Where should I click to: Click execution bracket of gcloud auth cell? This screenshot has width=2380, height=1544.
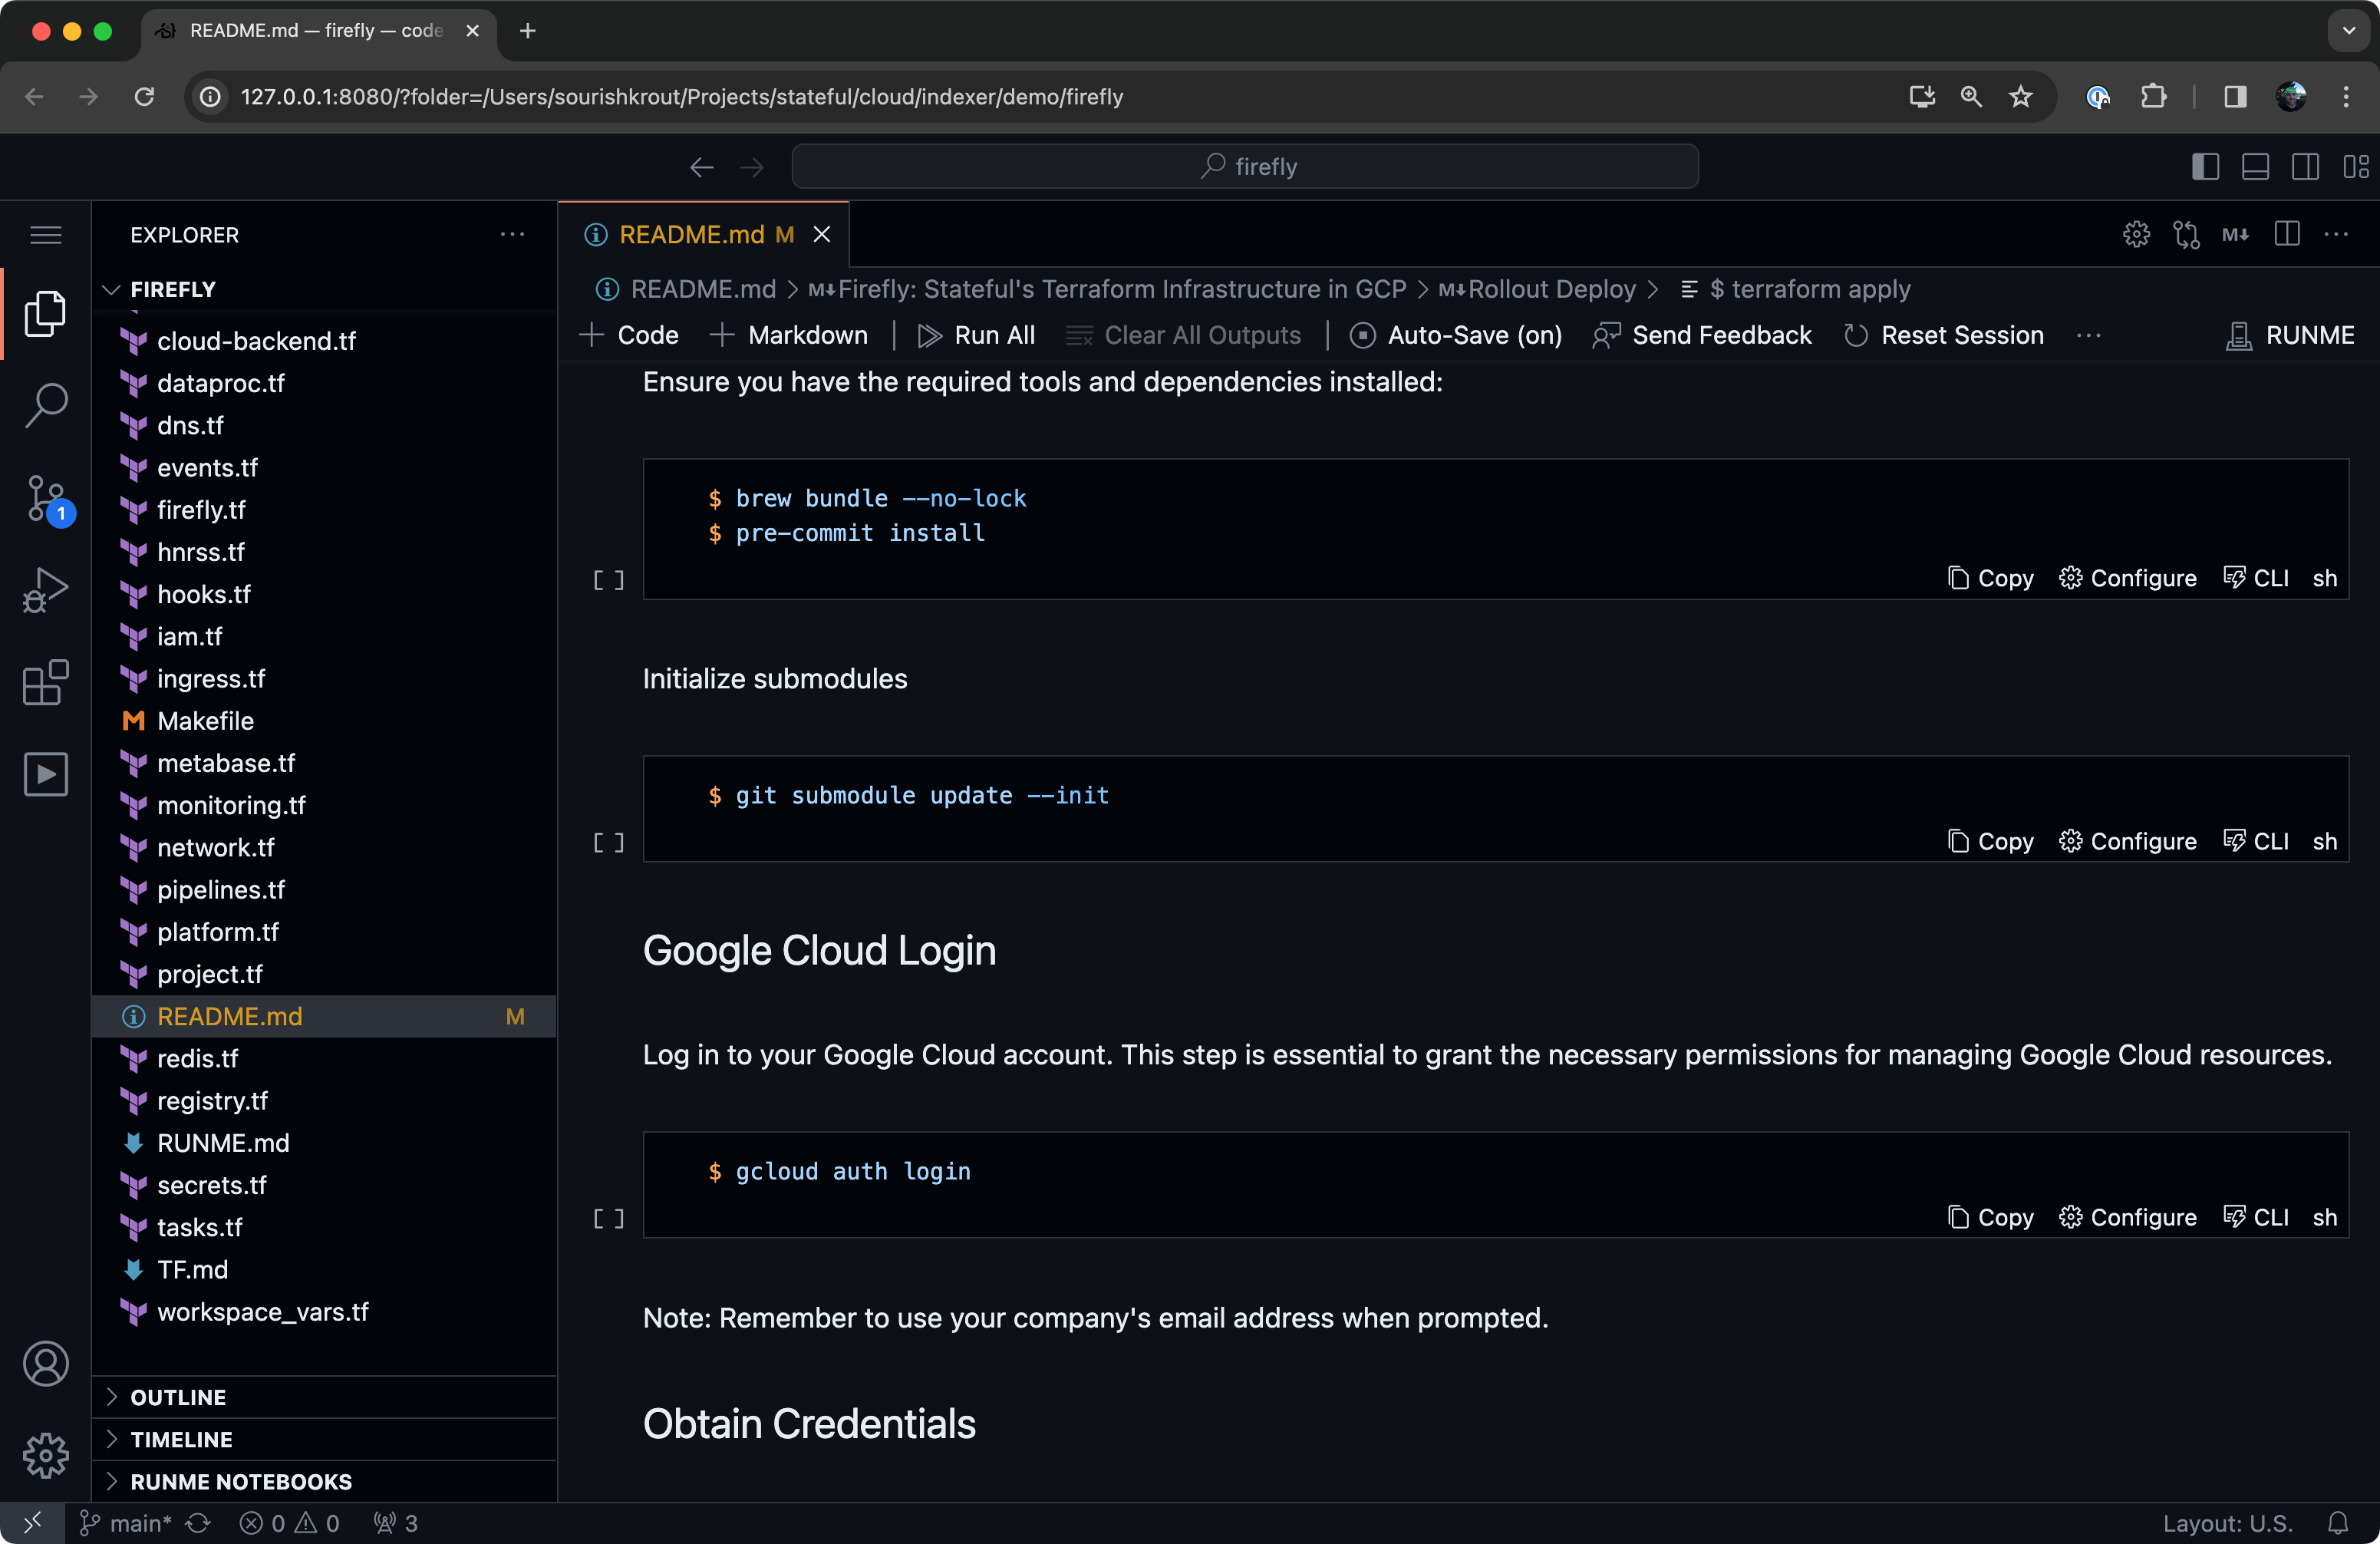[609, 1219]
